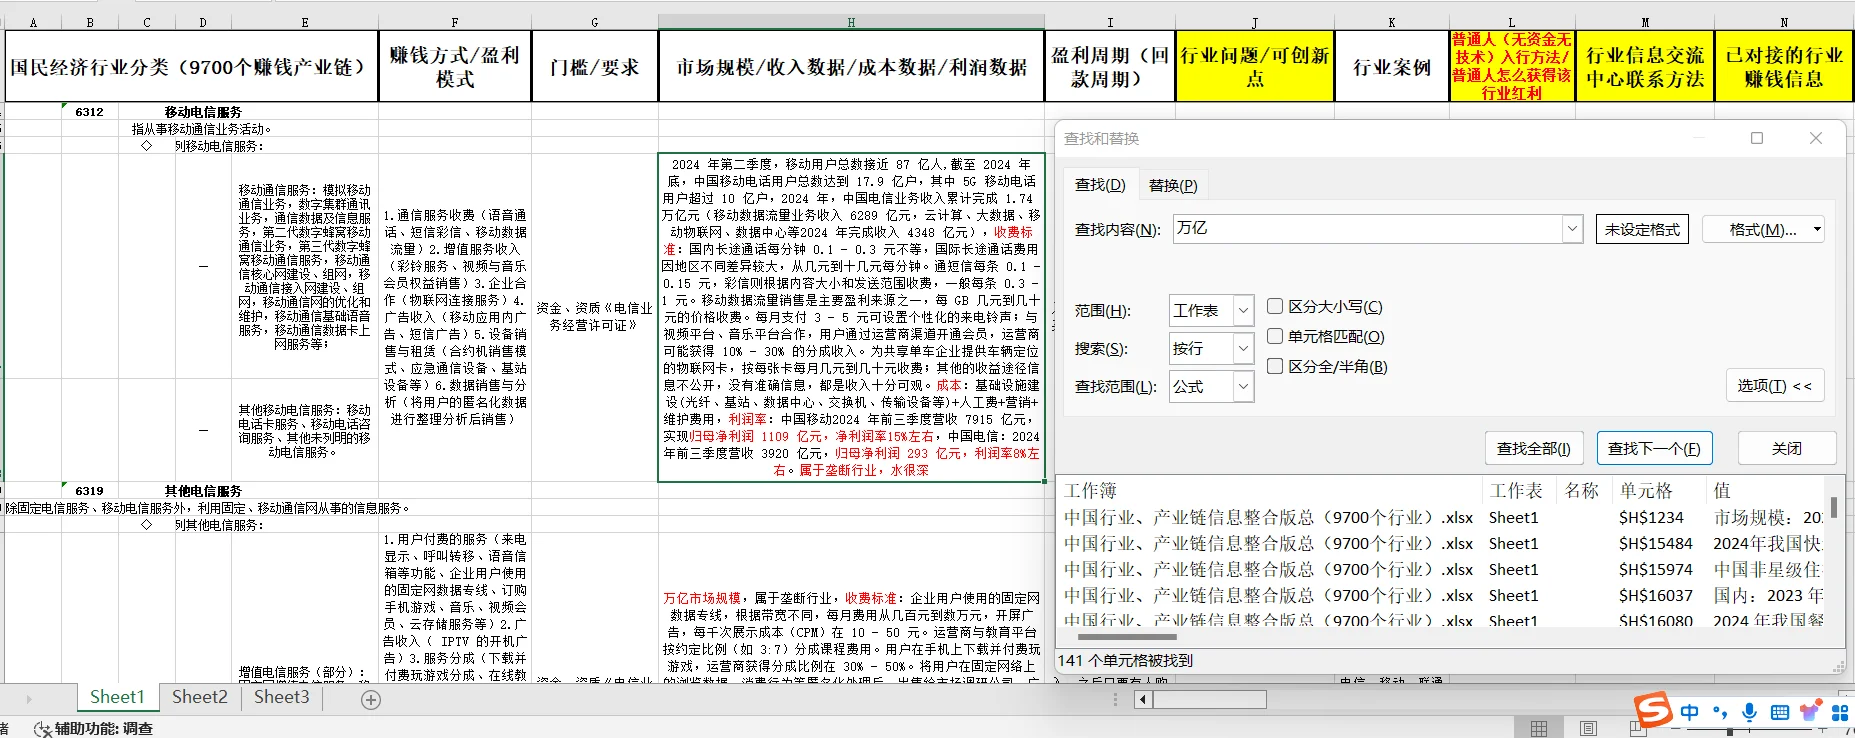This screenshot has width=1855, height=738.
Task: Select column H header
Action: (851, 22)
